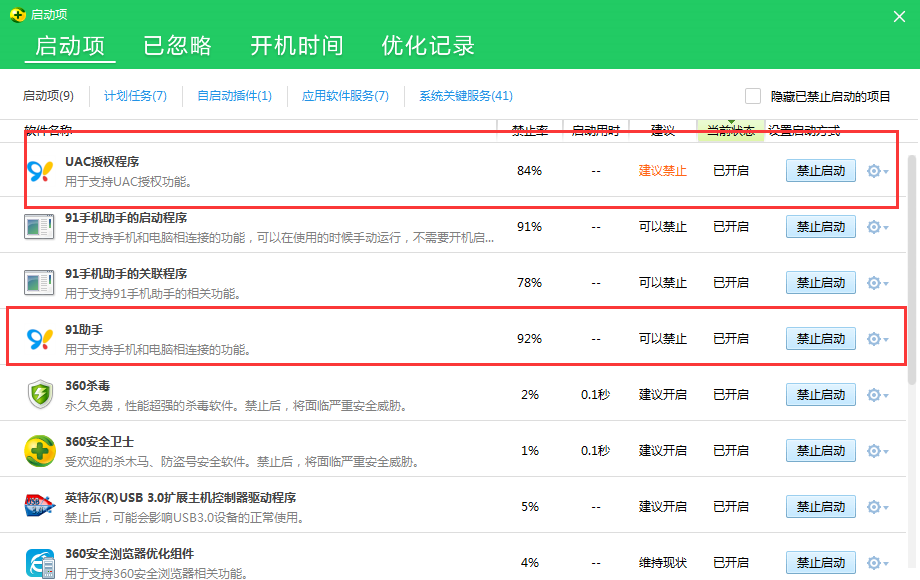
Task: Open startup settings gear for 360杀毒
Action: click(x=875, y=394)
